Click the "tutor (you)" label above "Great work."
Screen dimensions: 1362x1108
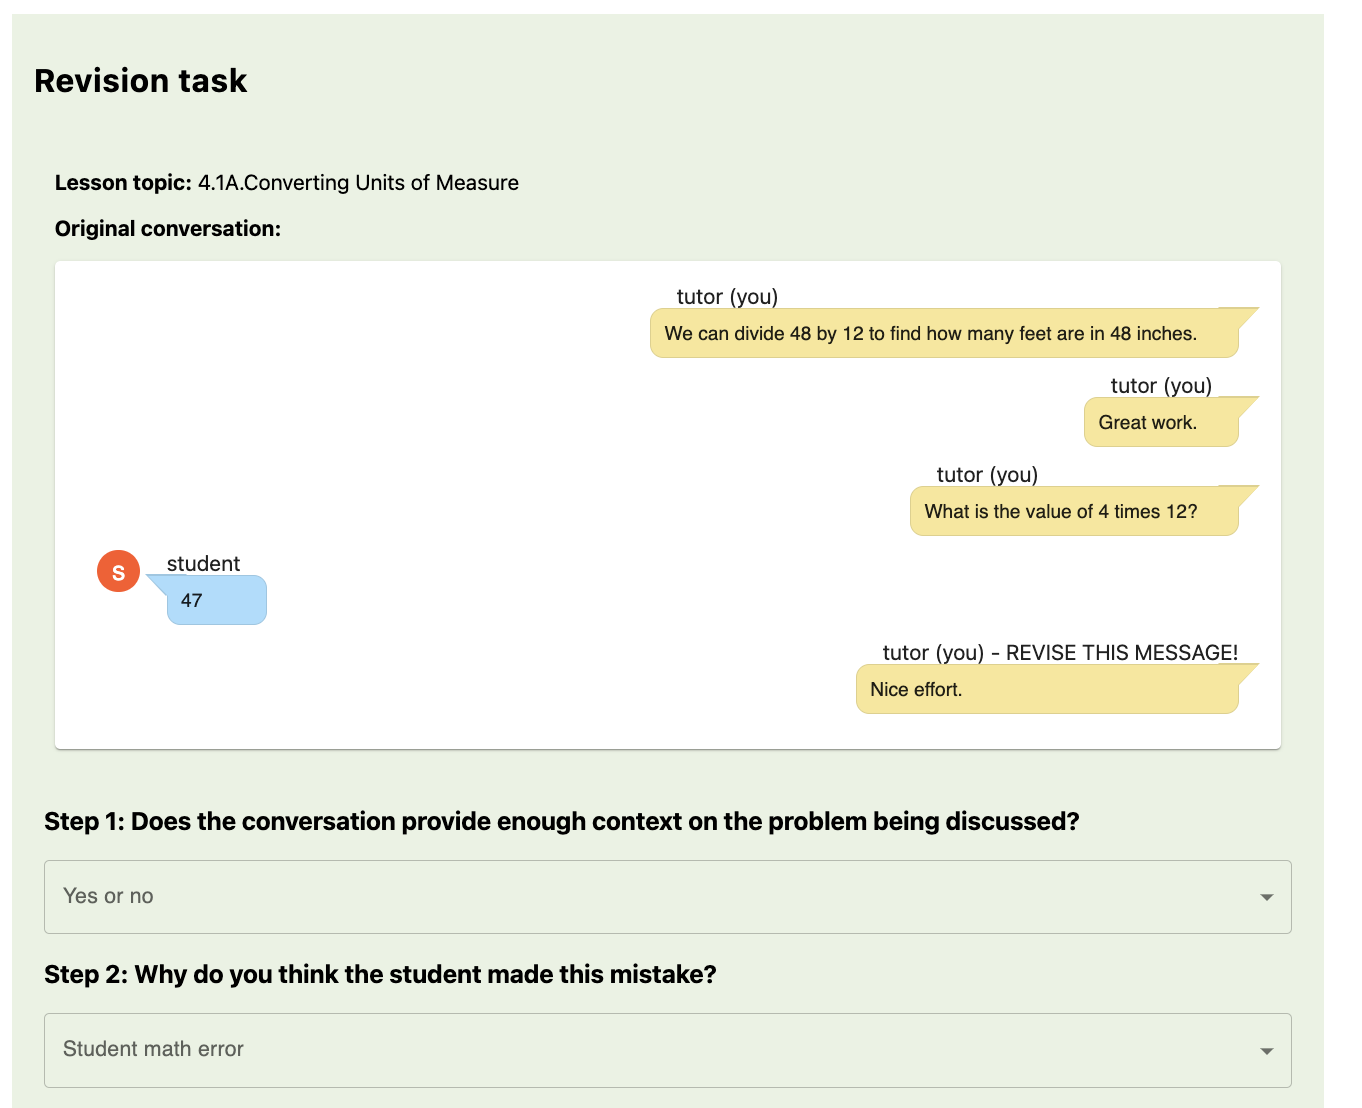tap(1160, 386)
